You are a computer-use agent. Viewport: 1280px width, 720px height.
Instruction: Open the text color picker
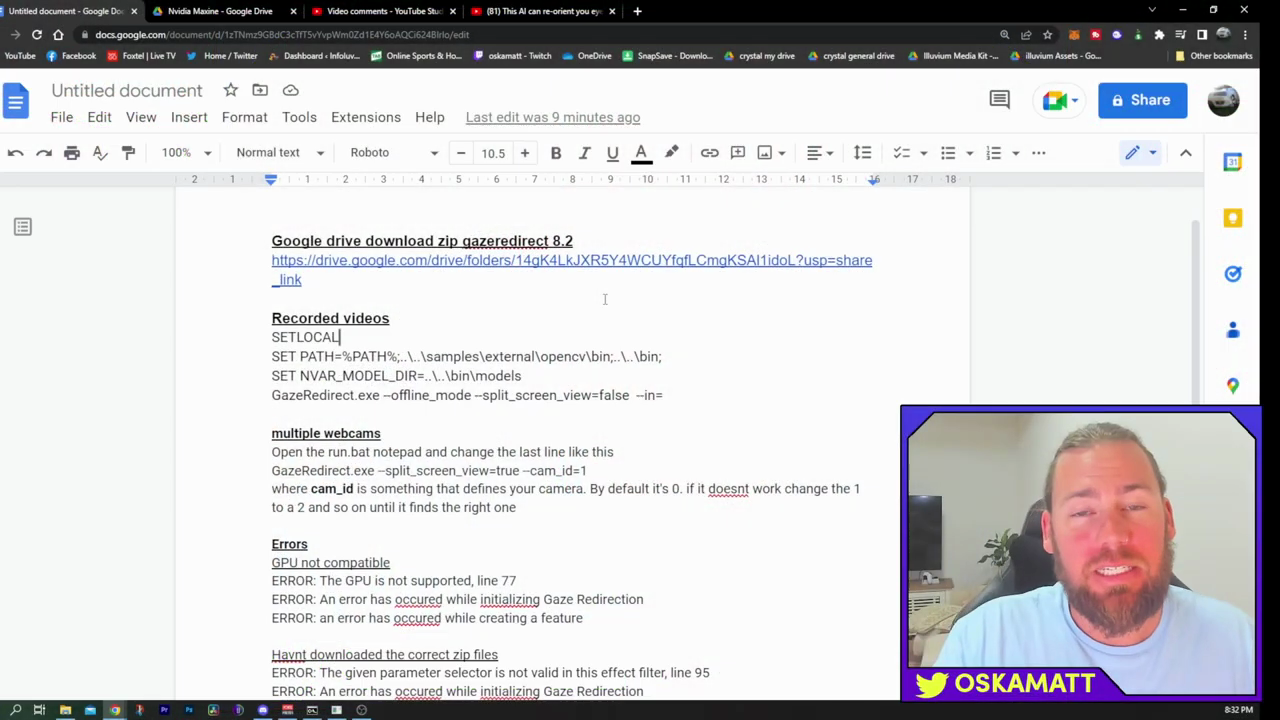click(x=641, y=153)
